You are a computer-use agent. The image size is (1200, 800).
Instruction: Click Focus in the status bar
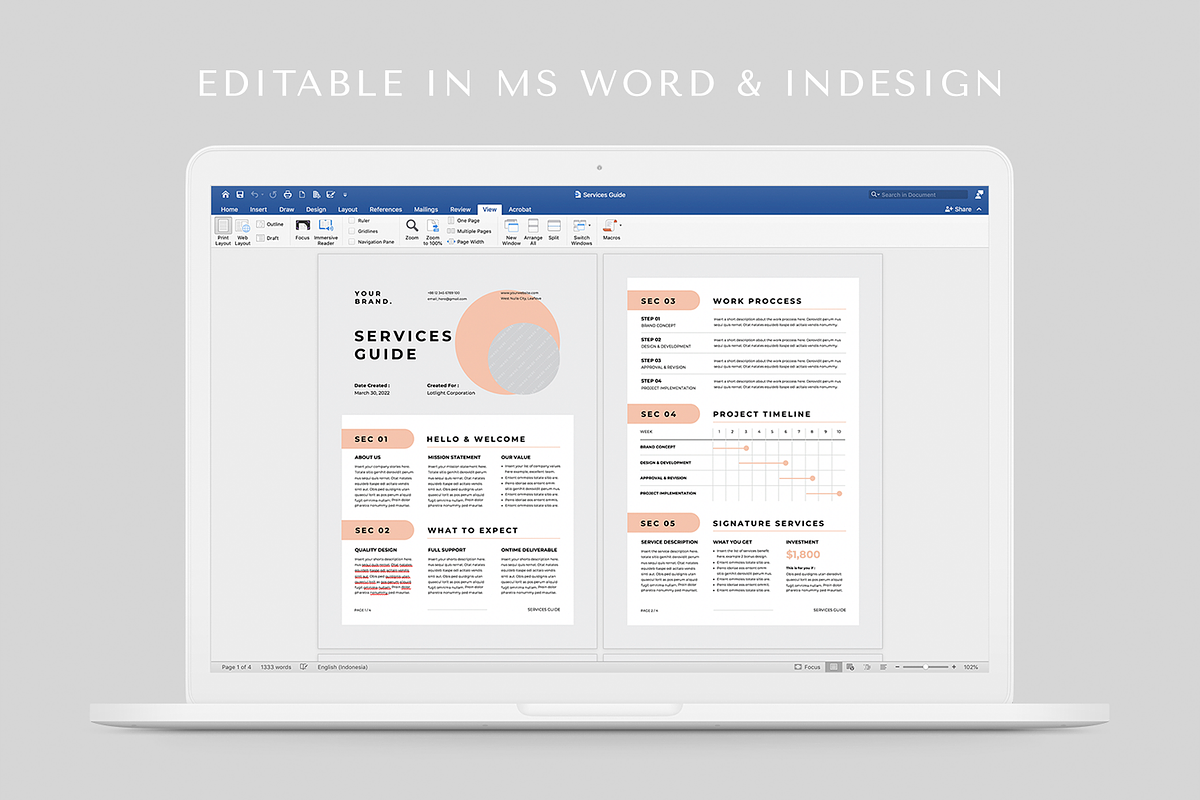(x=807, y=667)
